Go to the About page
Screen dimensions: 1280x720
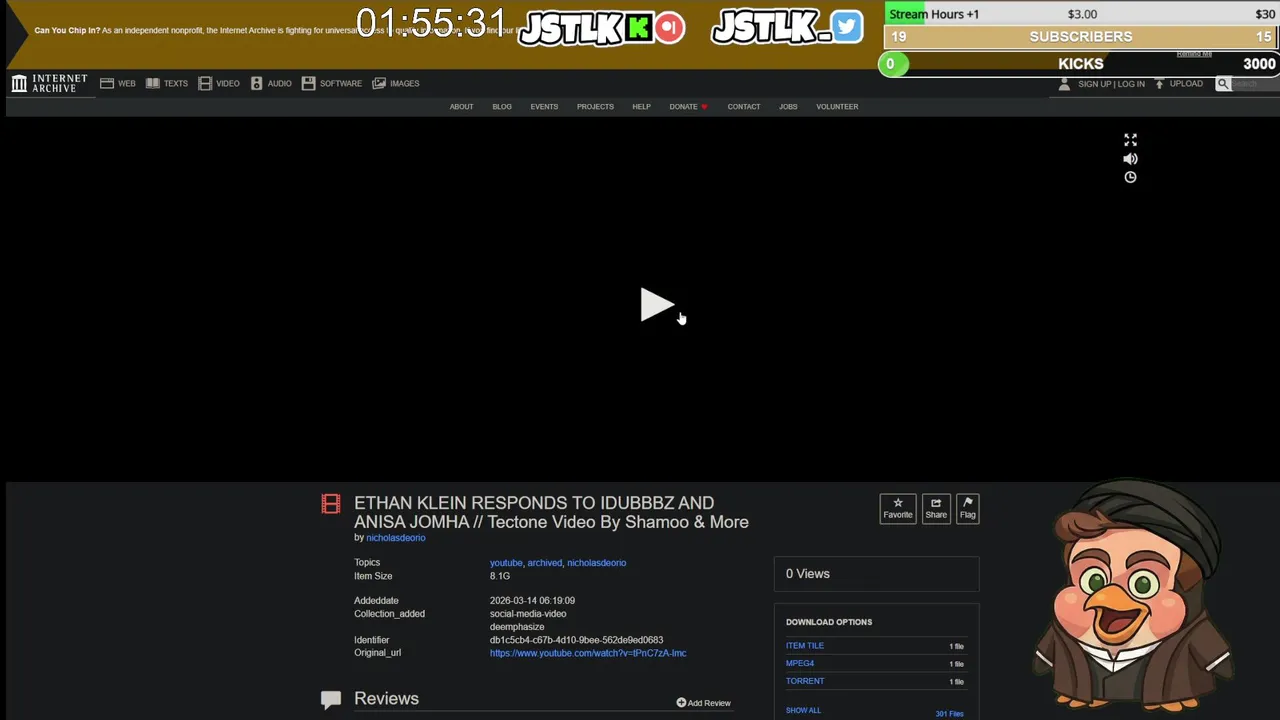(x=461, y=107)
